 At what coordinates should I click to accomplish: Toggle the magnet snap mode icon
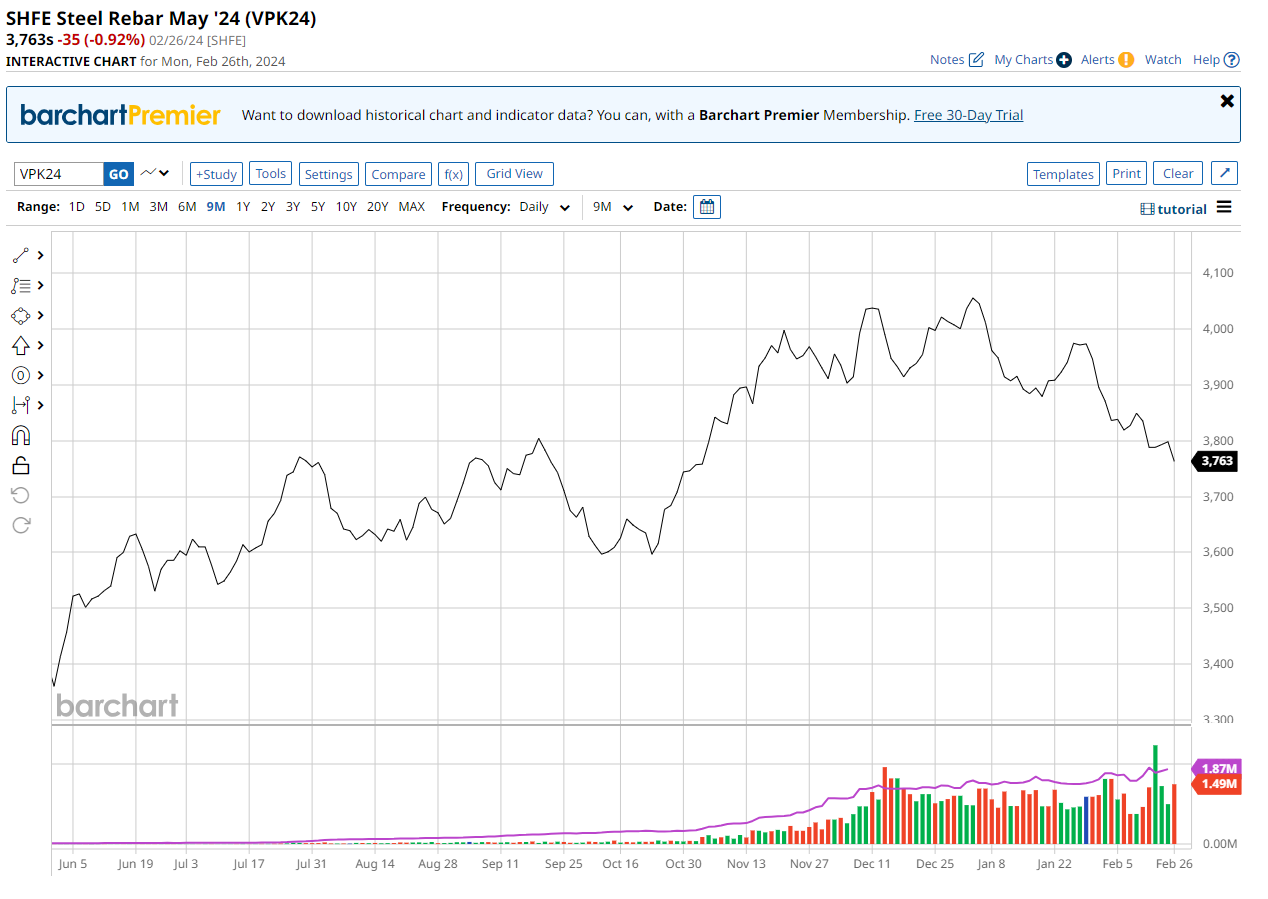[x=21, y=435]
